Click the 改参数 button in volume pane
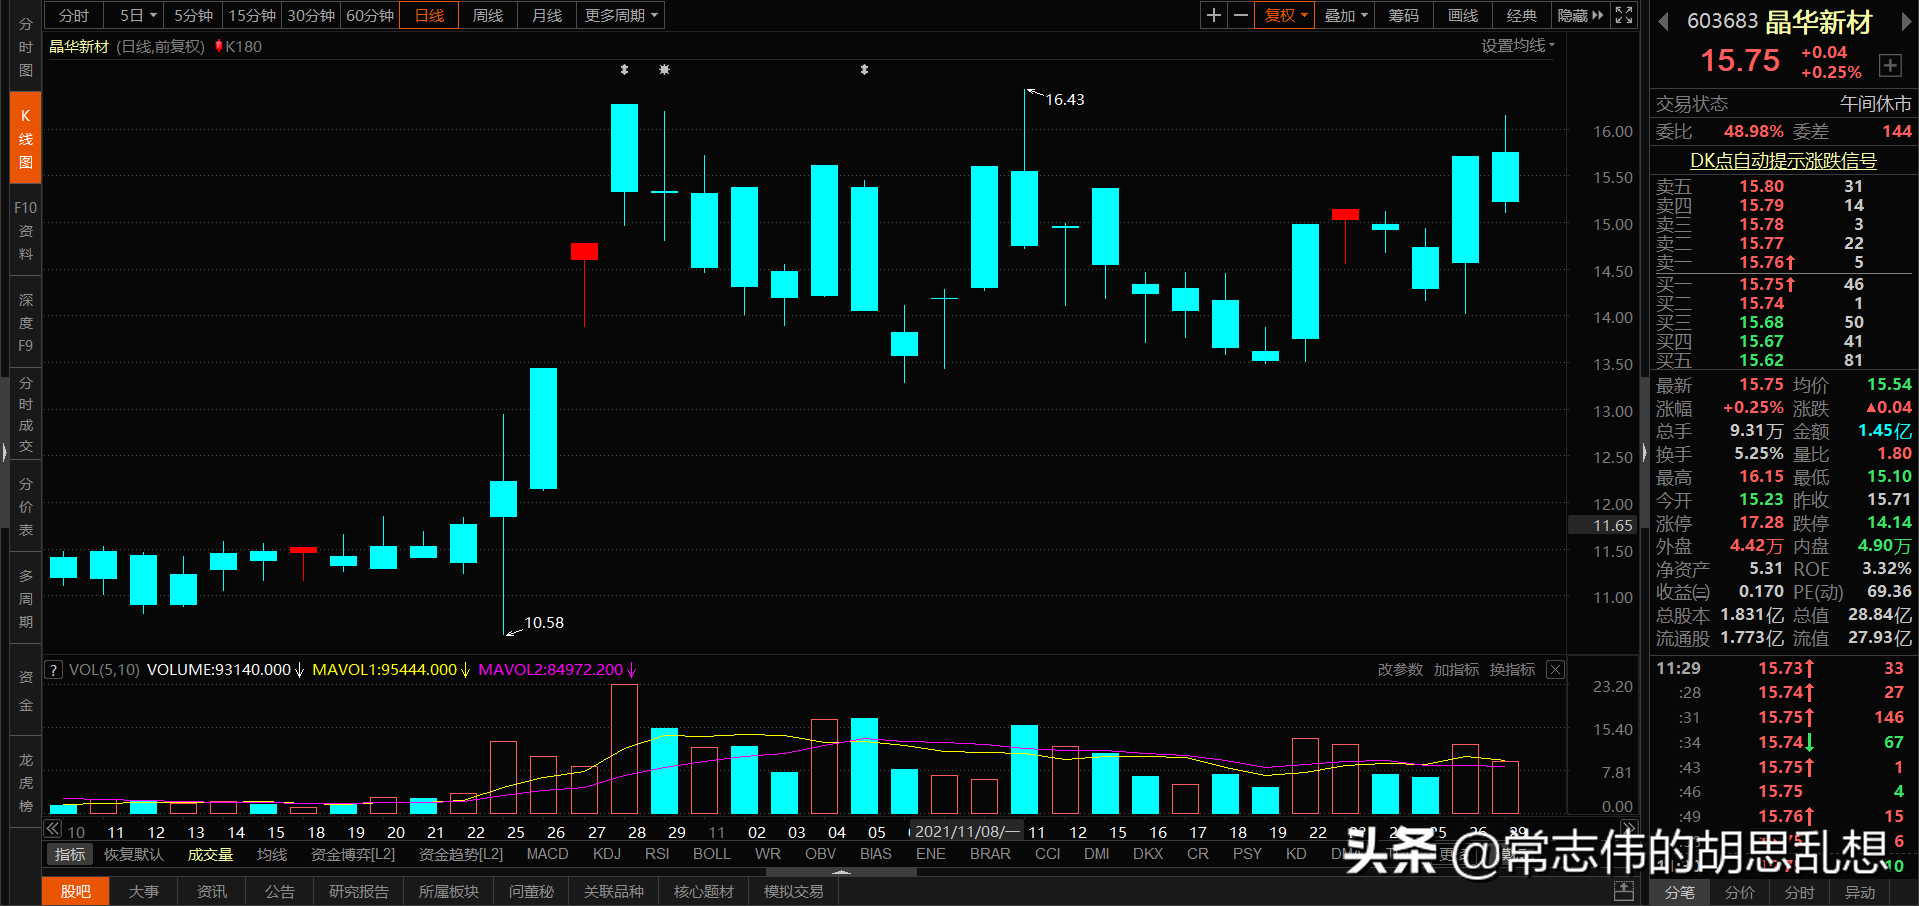1919x906 pixels. [x=1399, y=669]
